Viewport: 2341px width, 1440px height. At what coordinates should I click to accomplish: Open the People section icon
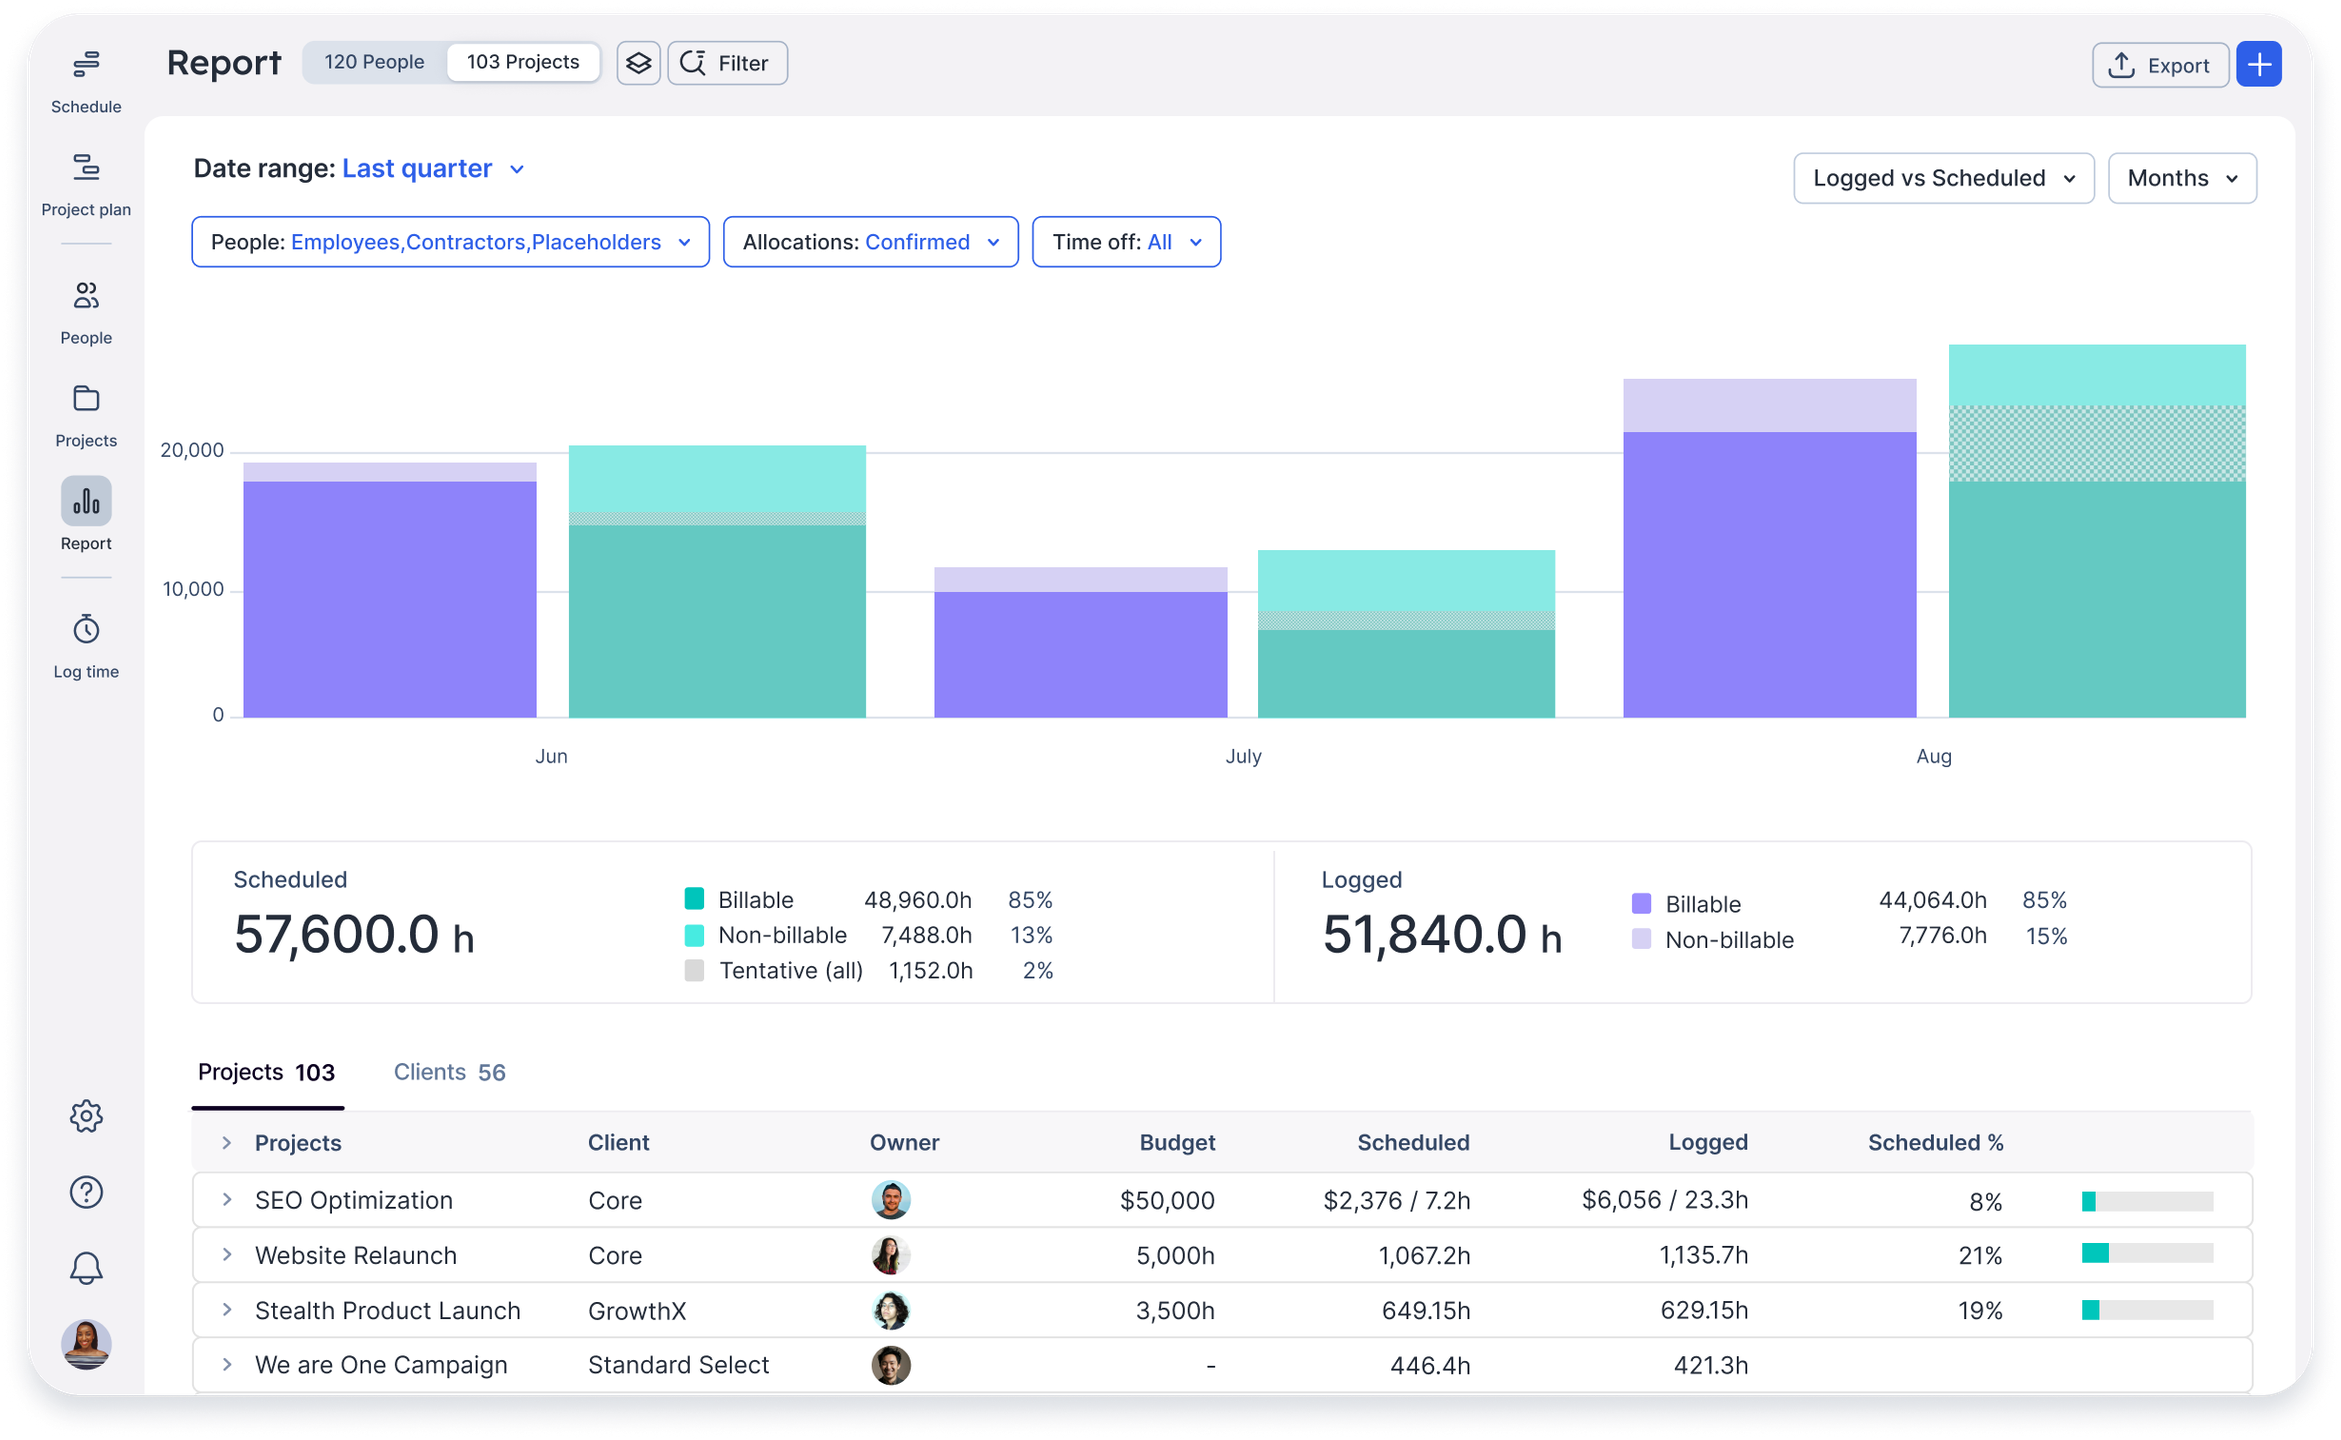(x=86, y=296)
